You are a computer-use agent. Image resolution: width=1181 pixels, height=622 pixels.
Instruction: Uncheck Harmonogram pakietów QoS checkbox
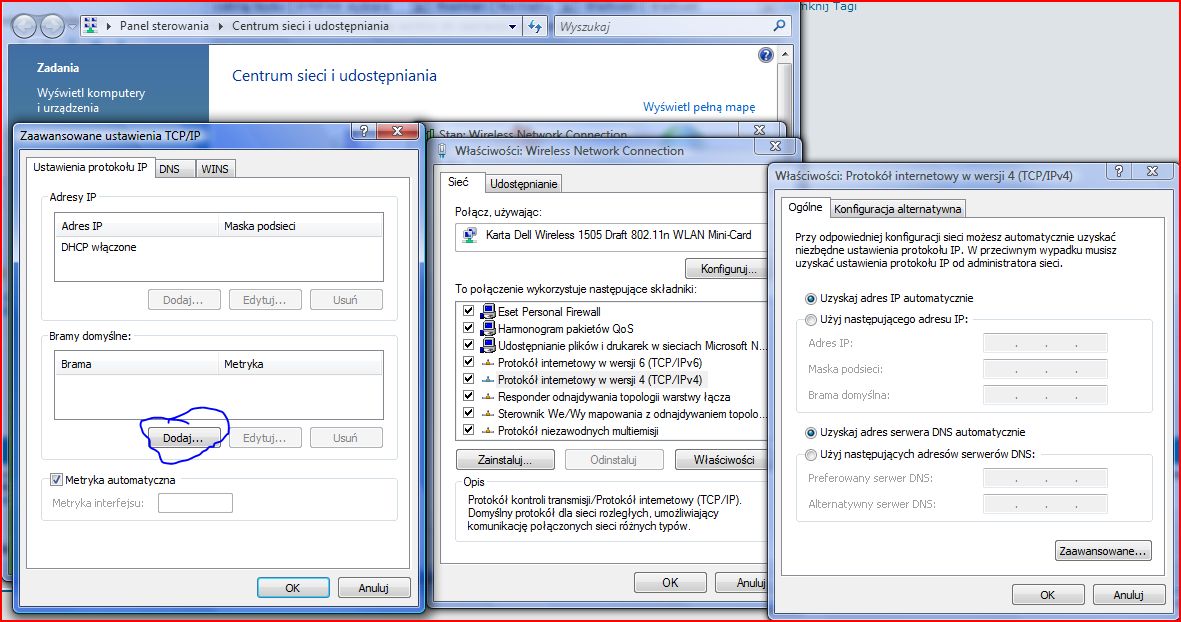[468, 328]
